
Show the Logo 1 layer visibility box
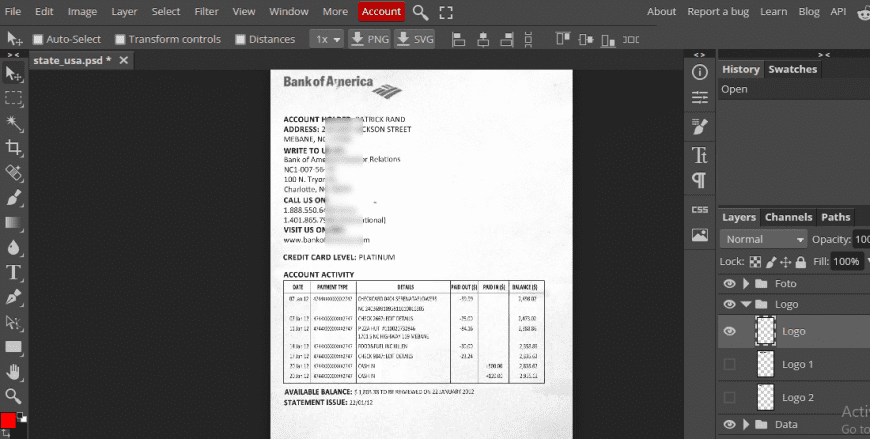pyautogui.click(x=729, y=364)
